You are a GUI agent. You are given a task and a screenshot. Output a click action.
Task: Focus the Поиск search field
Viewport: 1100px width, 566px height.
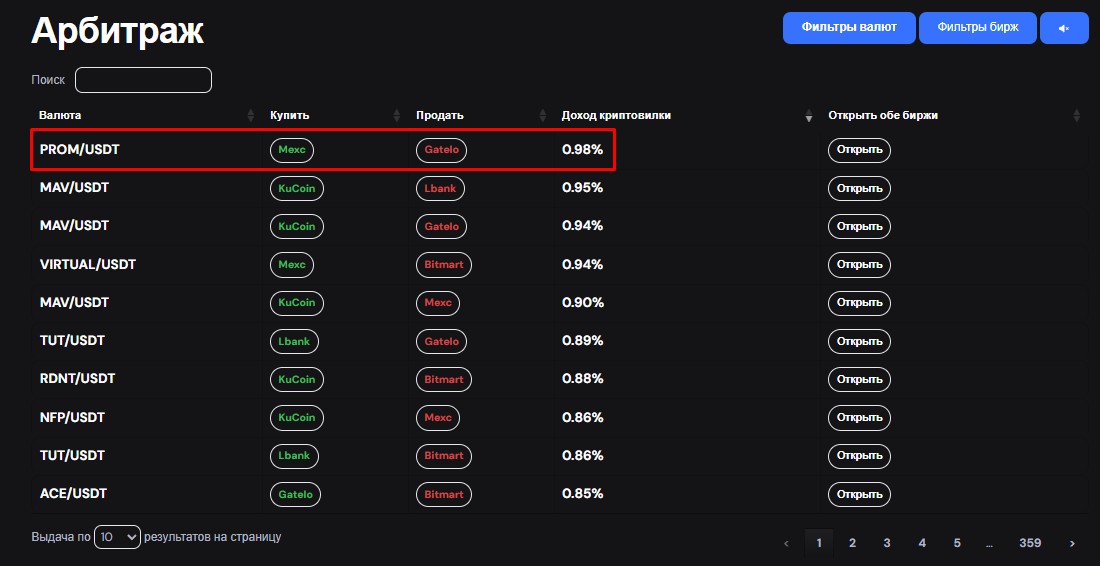point(143,80)
